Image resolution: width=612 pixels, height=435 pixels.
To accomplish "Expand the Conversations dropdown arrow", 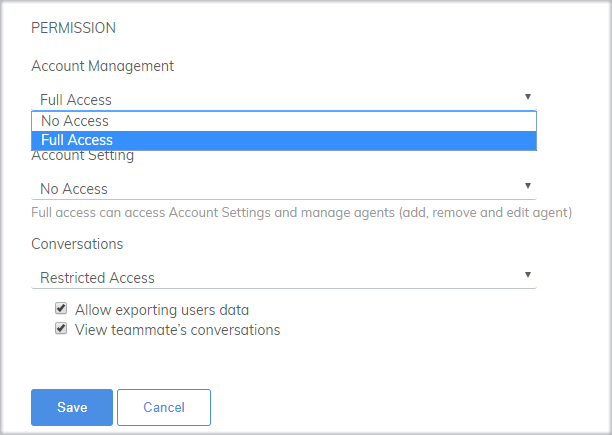I will tap(528, 275).
